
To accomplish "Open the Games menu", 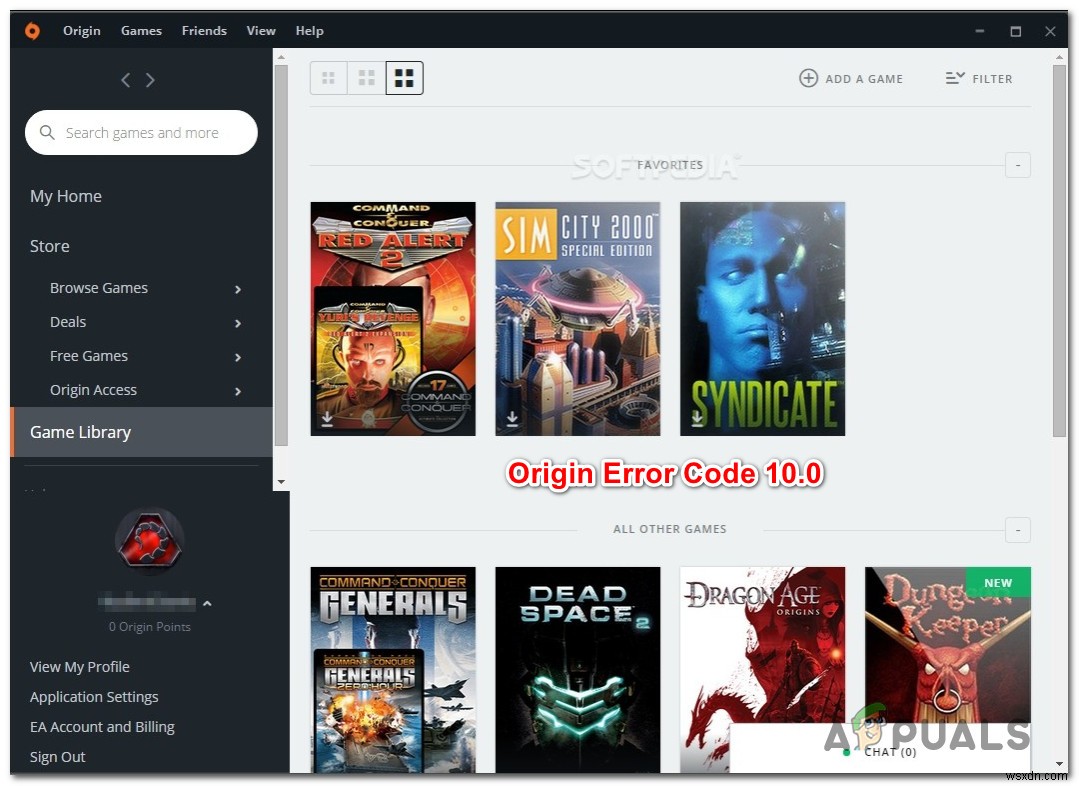I will pos(140,30).
